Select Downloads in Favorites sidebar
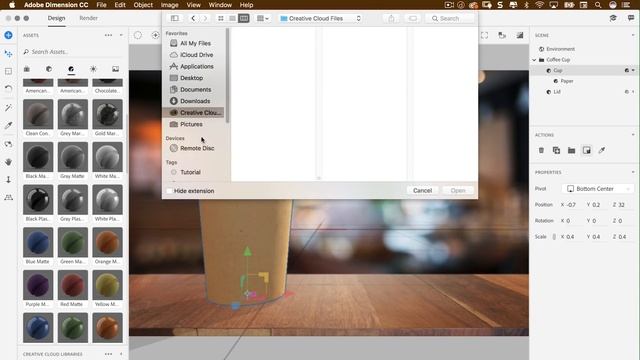The width and height of the screenshot is (640, 360). 195,101
